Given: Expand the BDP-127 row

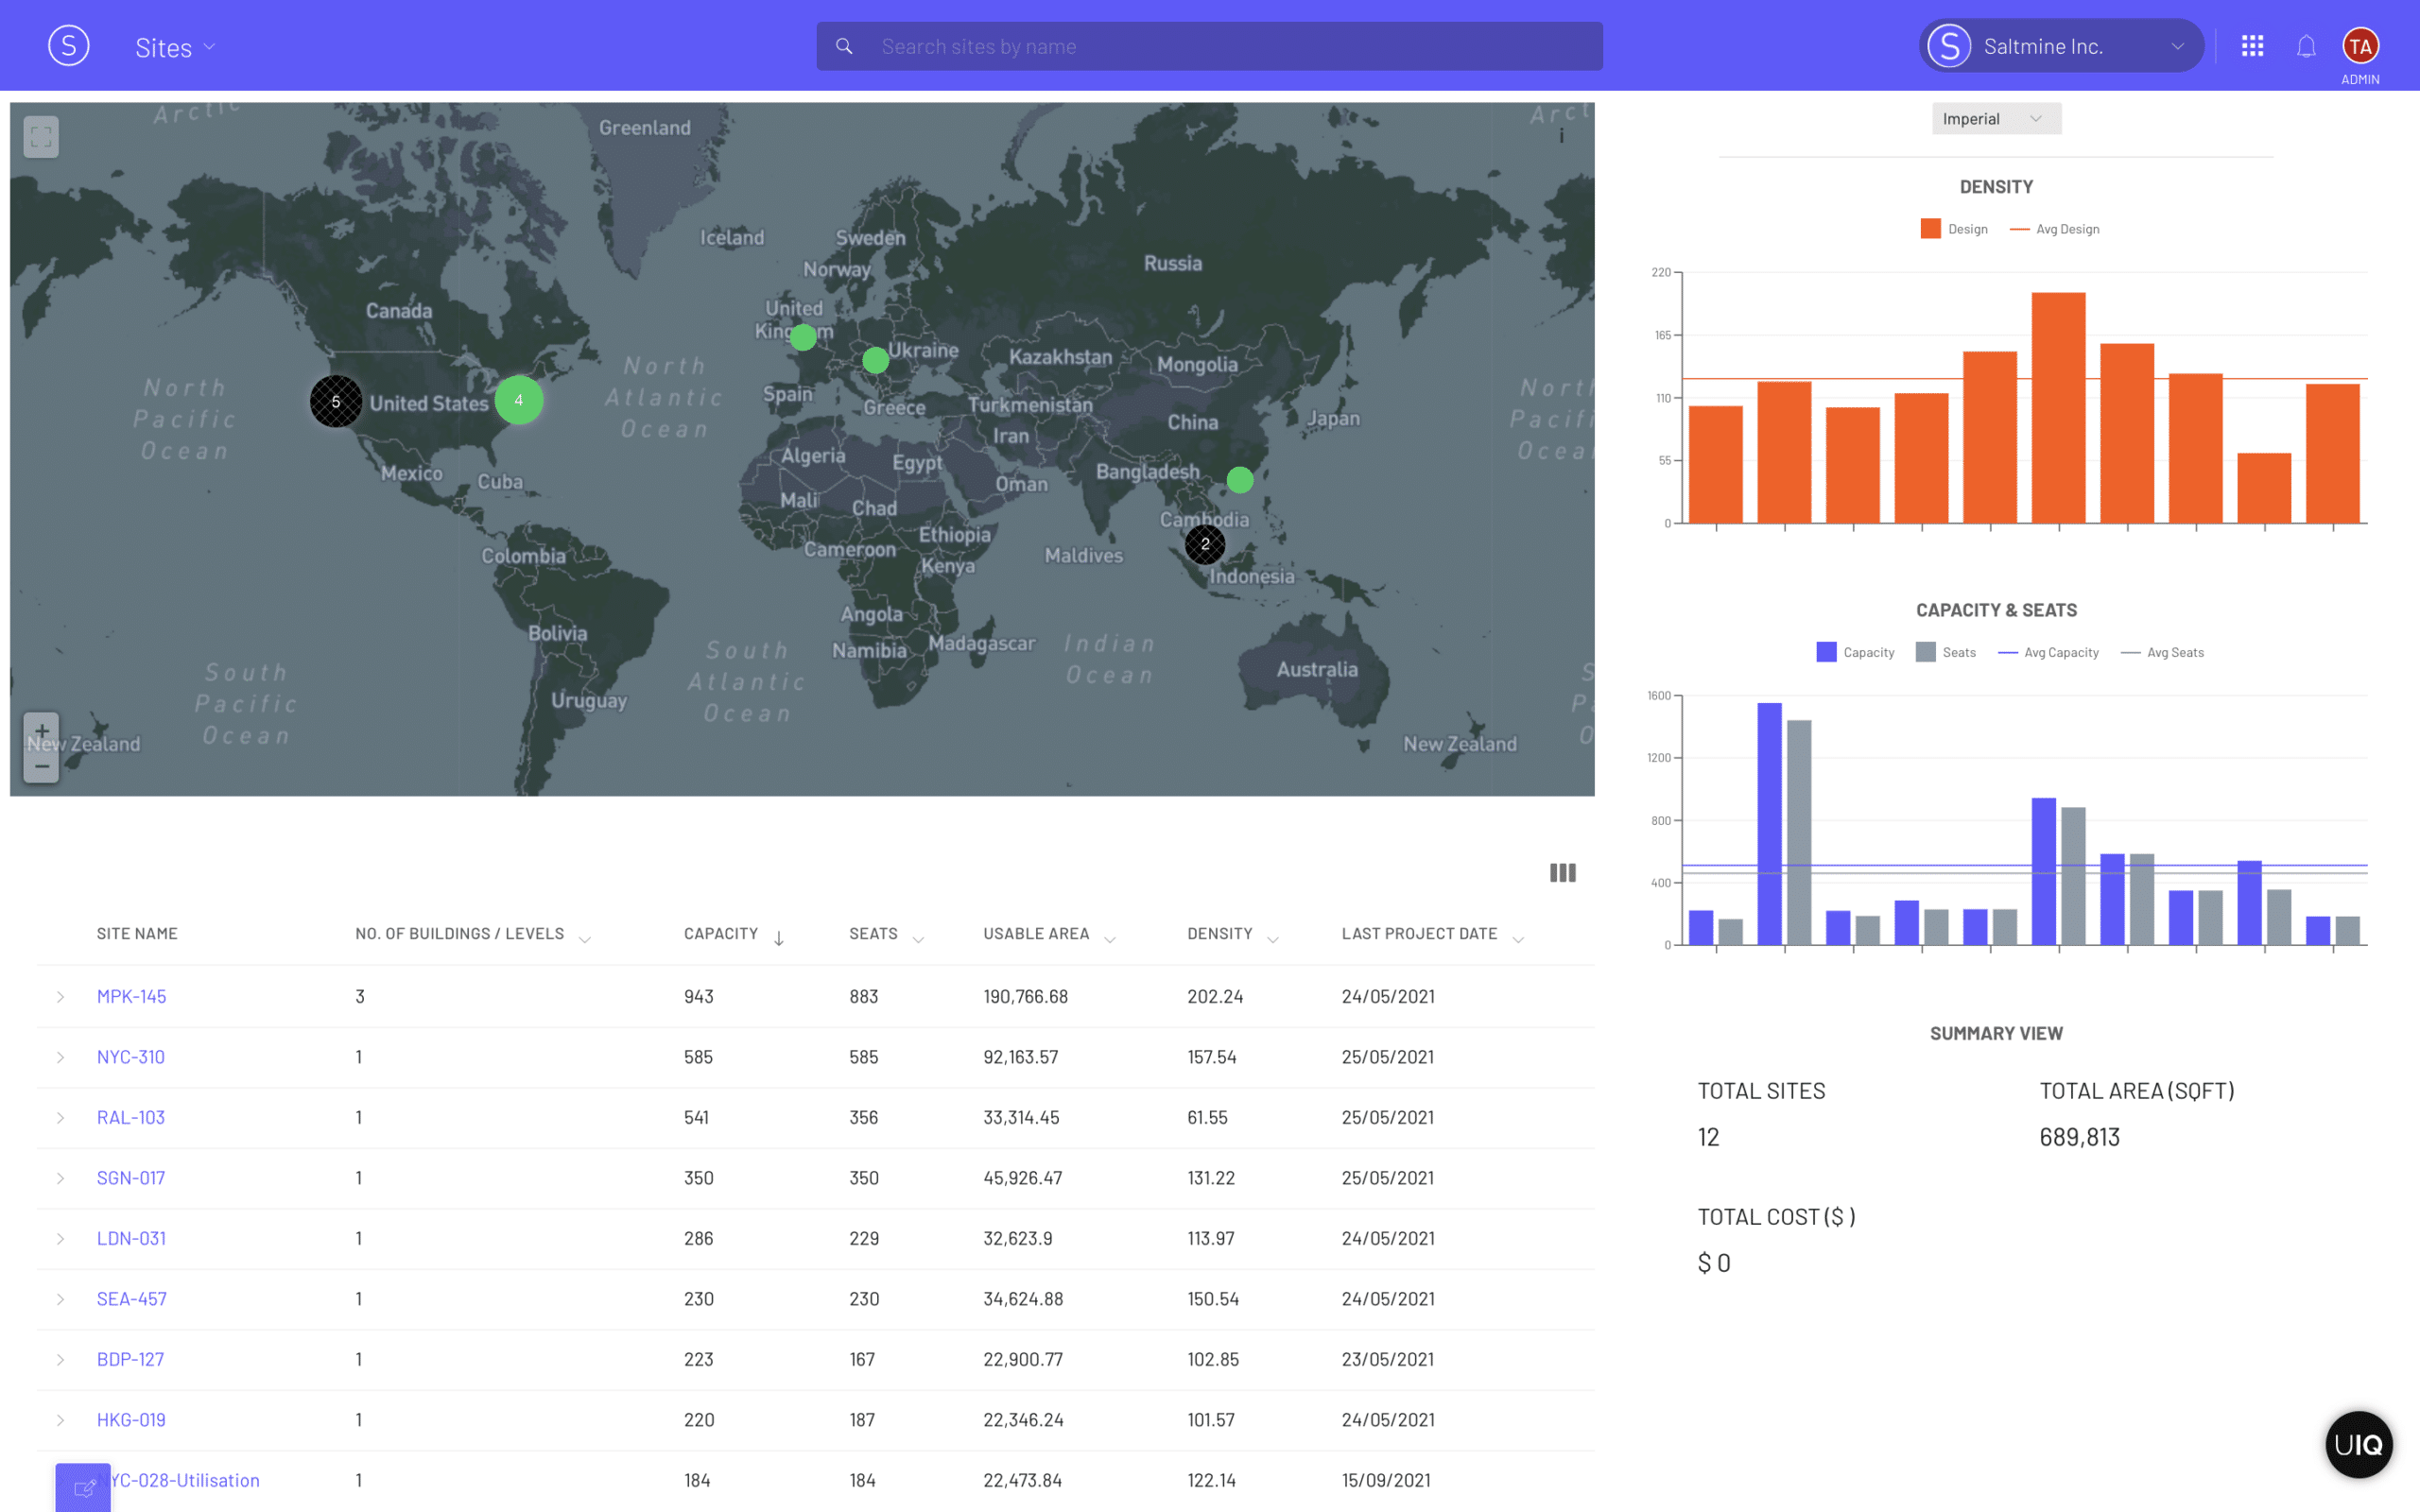Looking at the screenshot, I should pos(60,1360).
